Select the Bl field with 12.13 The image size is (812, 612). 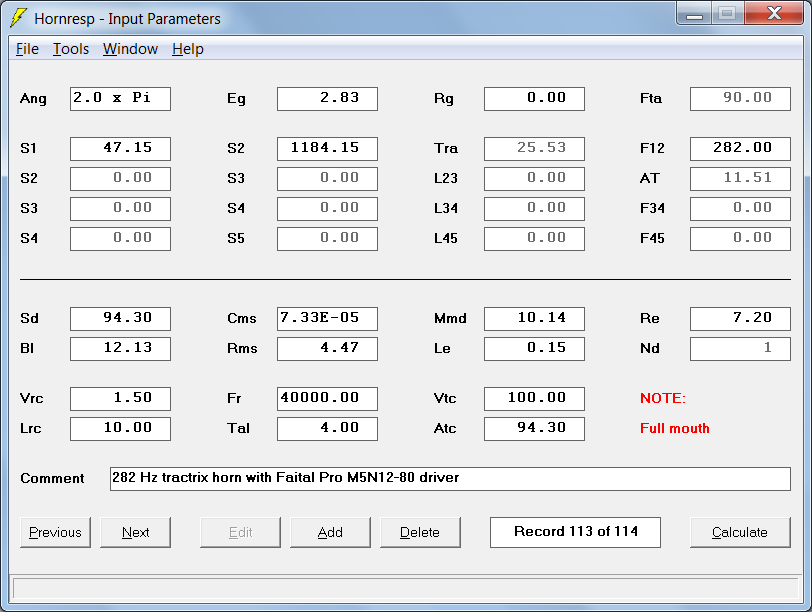pos(120,349)
